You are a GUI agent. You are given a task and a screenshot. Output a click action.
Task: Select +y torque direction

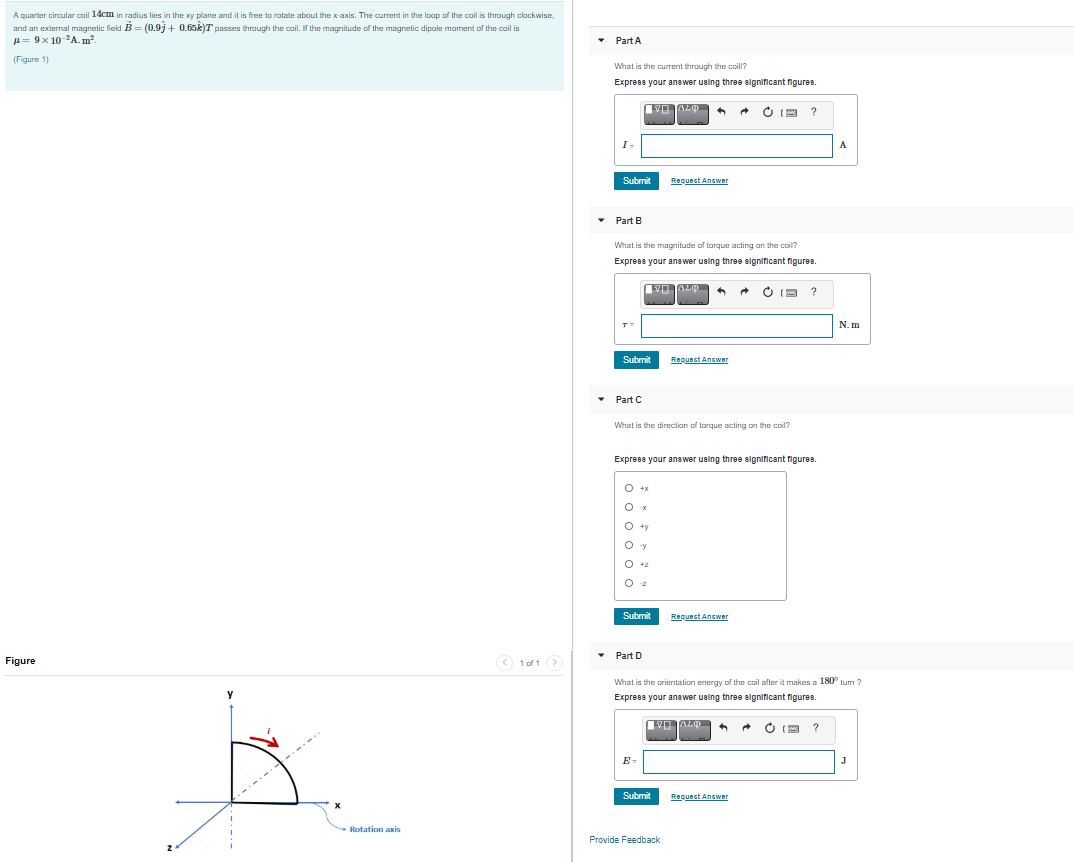(629, 526)
